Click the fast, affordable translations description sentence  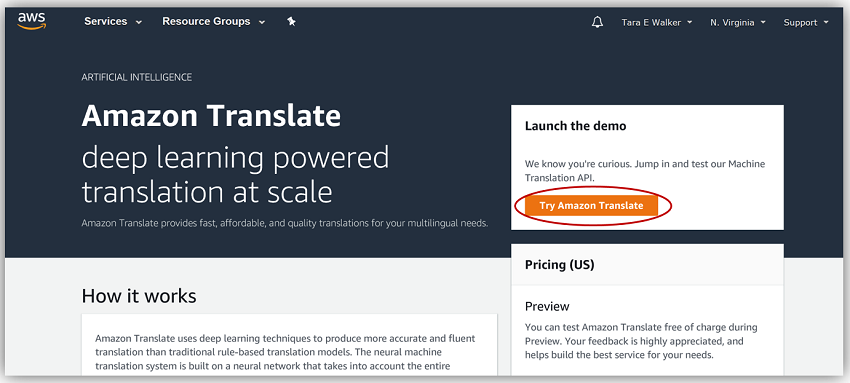point(285,223)
